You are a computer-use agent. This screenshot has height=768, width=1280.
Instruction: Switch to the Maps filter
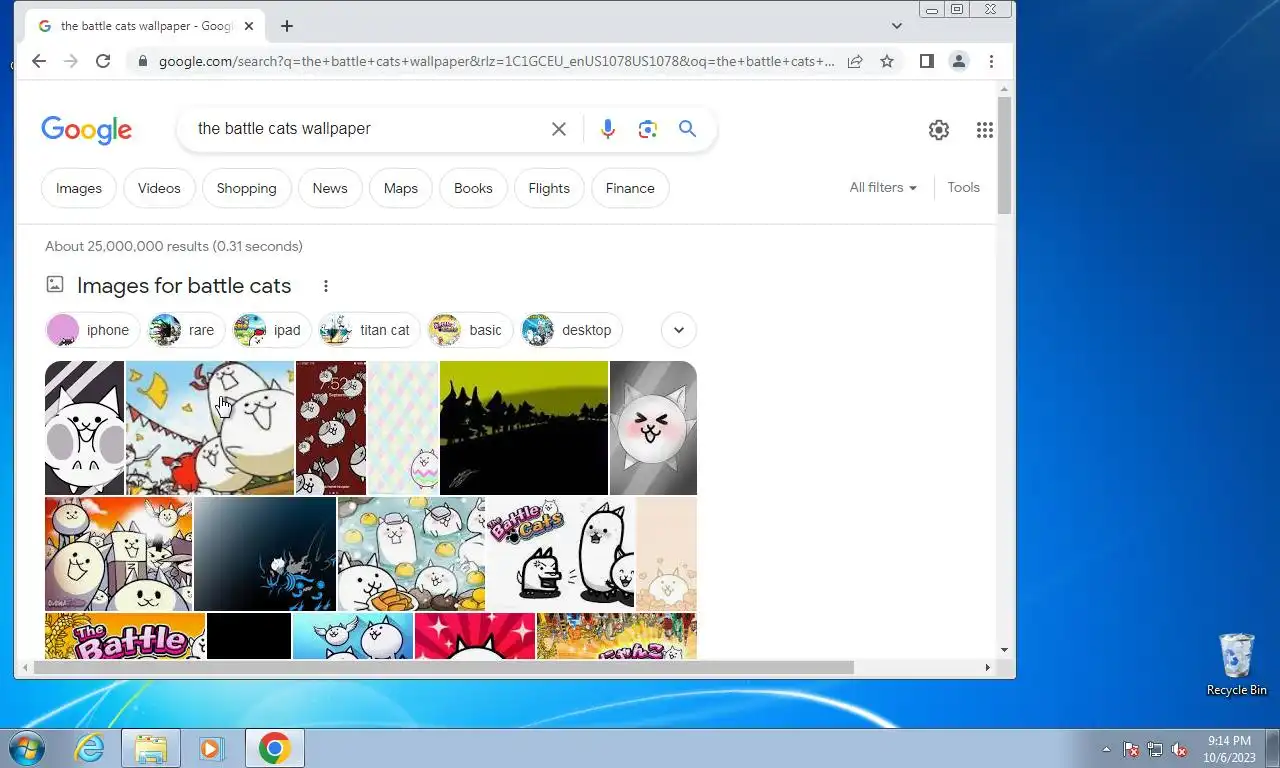pos(401,188)
